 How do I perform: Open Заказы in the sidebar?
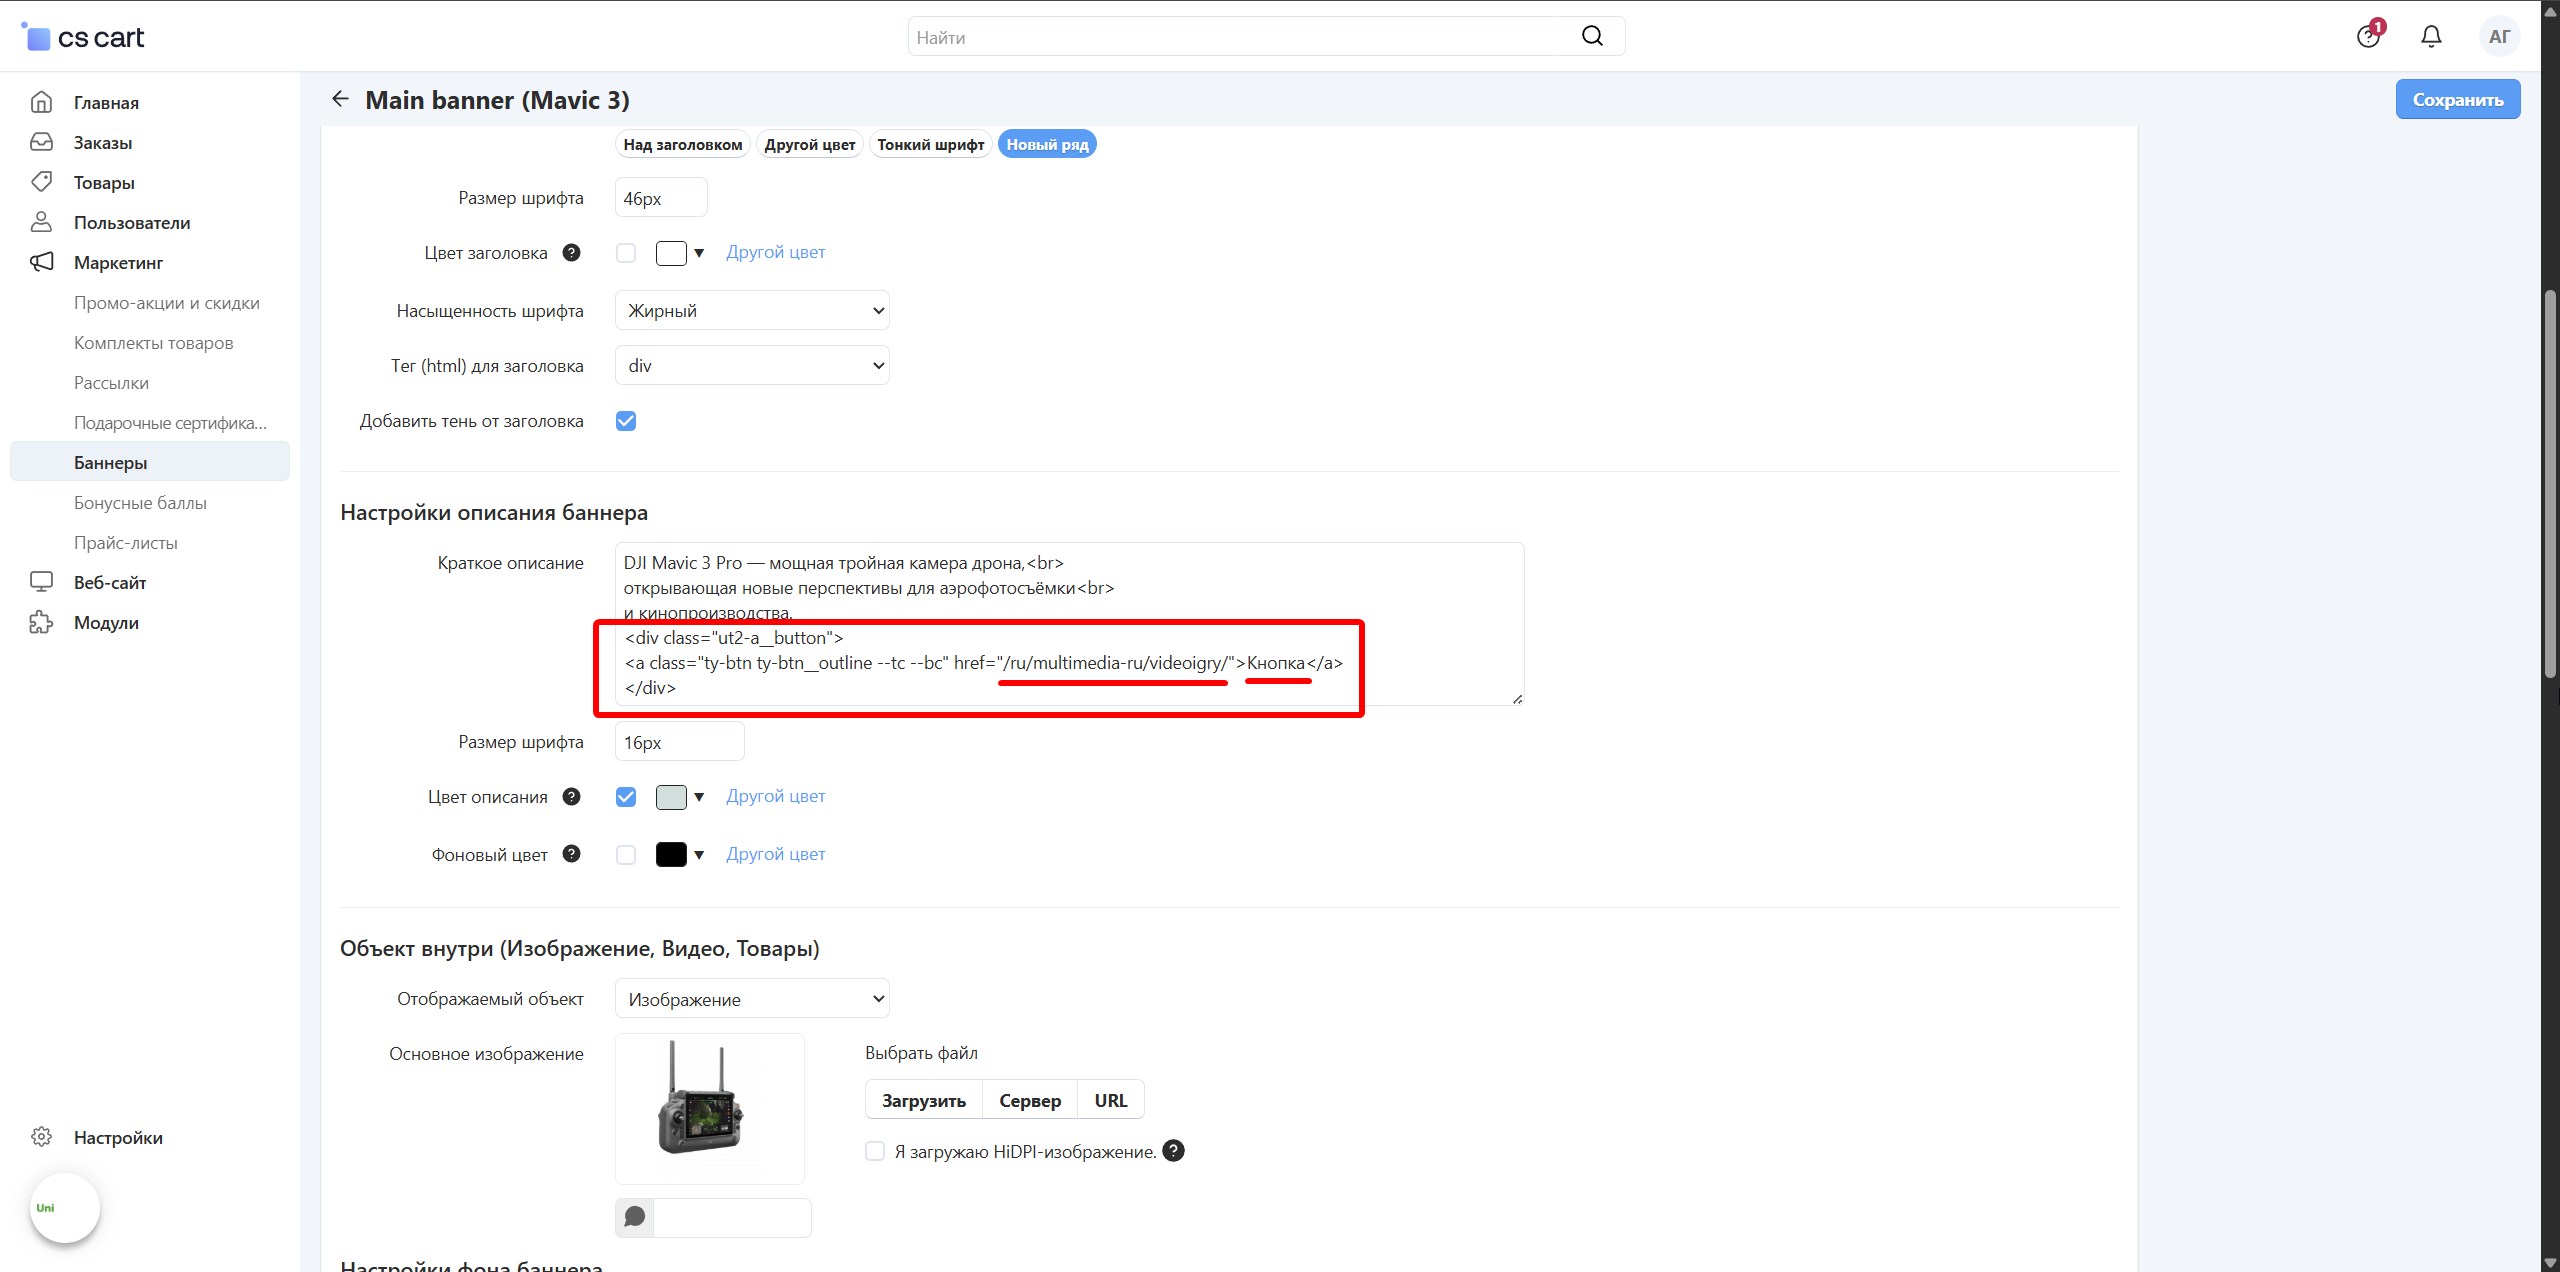coord(103,142)
